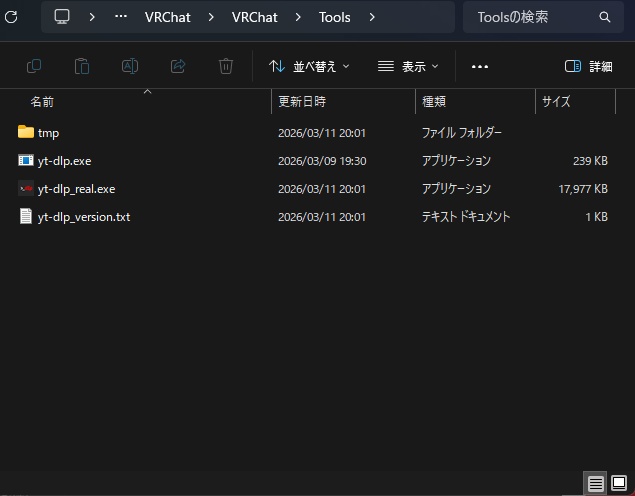Expand the chevron after the PC icon
The width and height of the screenshot is (635, 496).
tap(92, 17)
